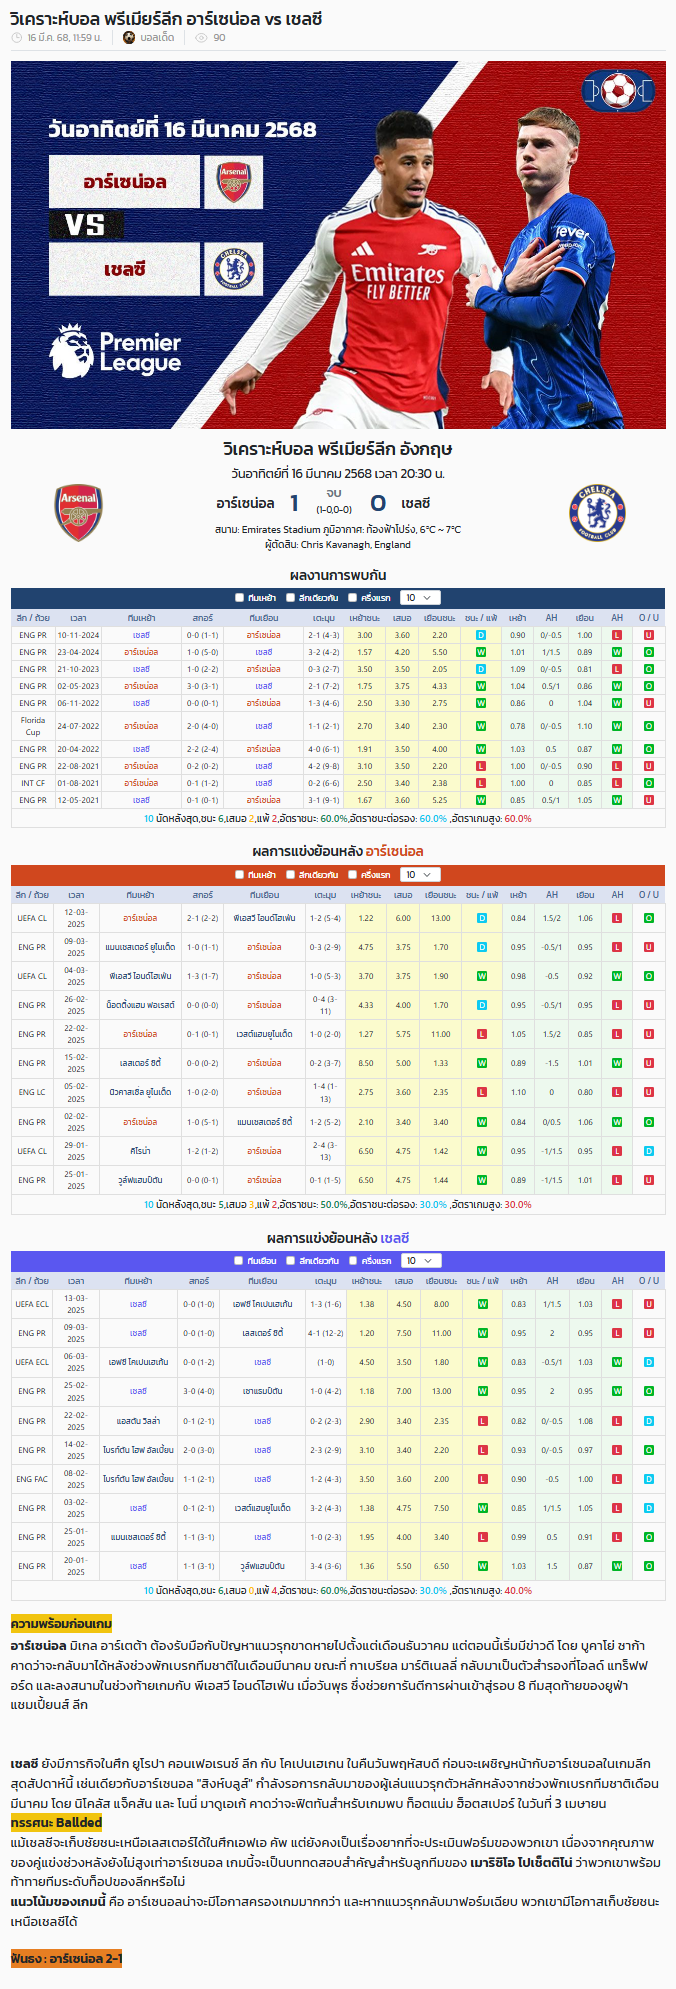Click the Arsenal badge in the banner
This screenshot has width=676, height=1989.
click(234, 182)
